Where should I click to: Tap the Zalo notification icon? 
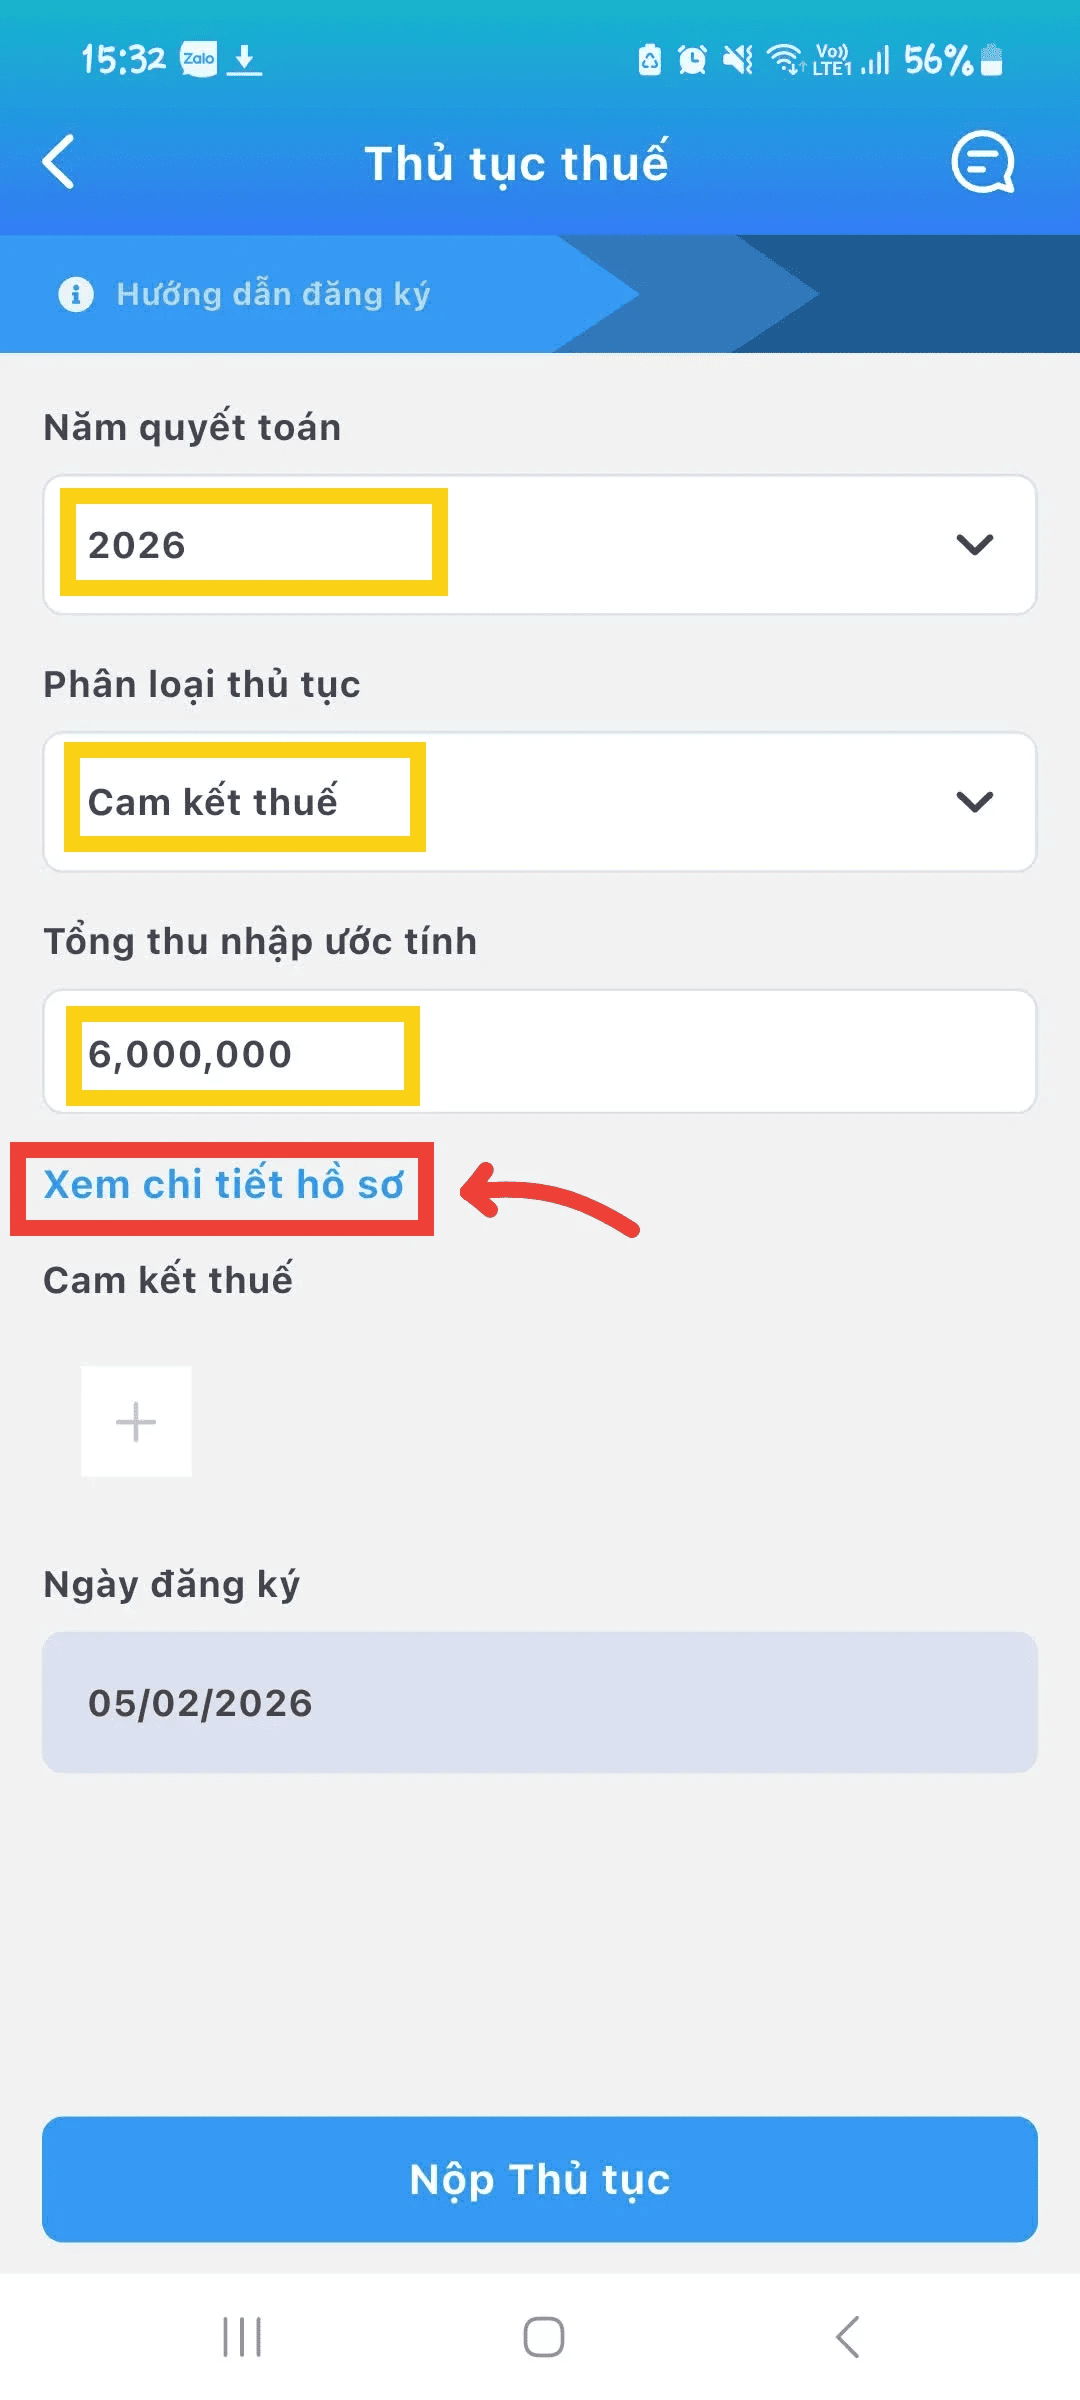tap(198, 59)
